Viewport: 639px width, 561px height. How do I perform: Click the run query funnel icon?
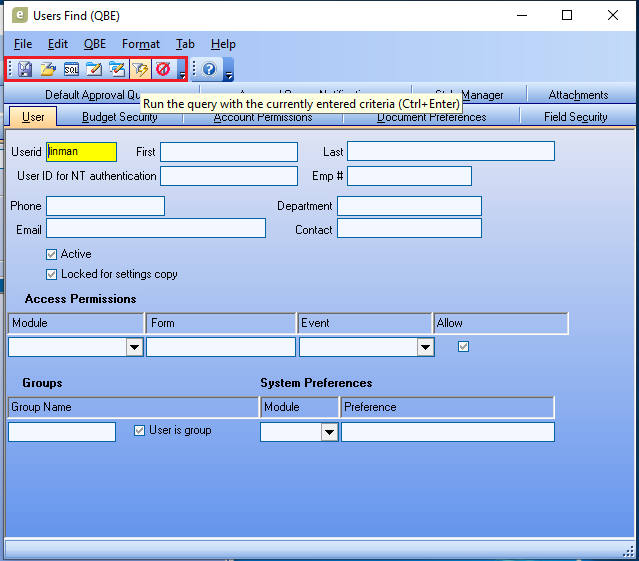[x=140, y=69]
